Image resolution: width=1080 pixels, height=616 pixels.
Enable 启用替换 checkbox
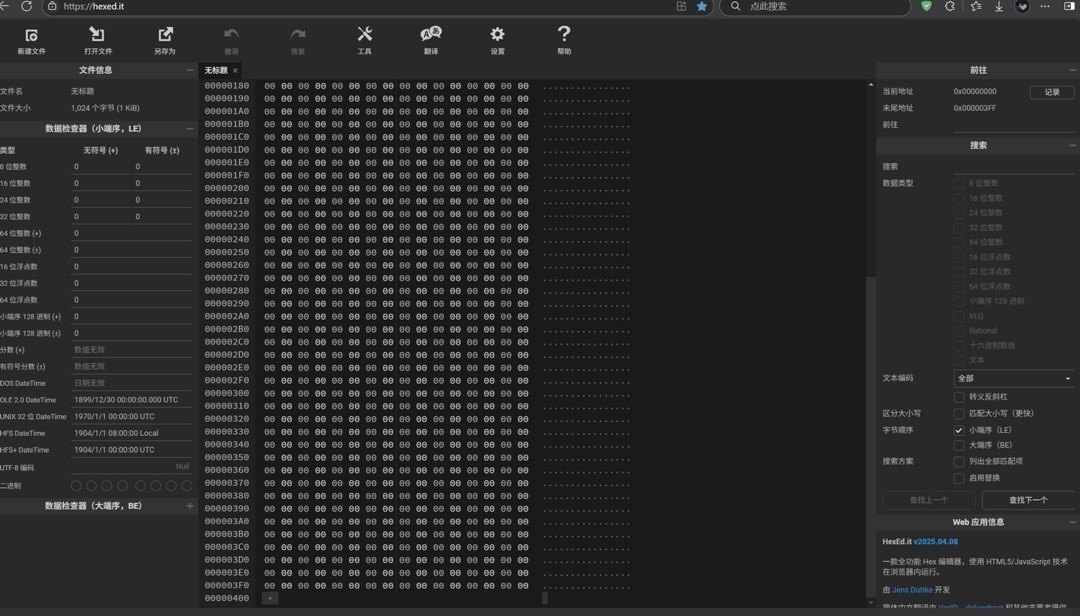(x=959, y=478)
